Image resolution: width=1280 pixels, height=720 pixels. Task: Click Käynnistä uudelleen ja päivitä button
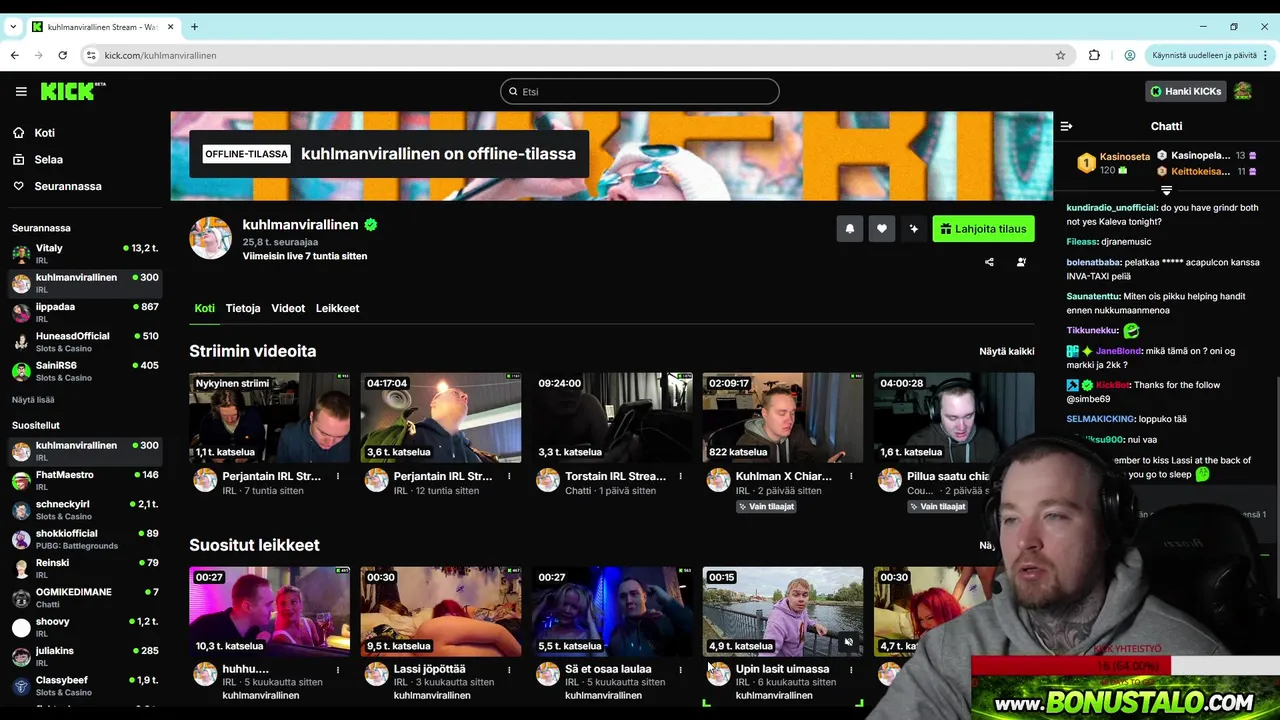point(1210,55)
